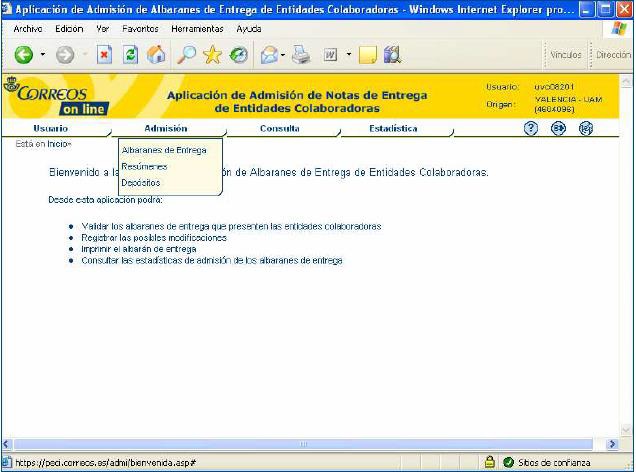Click the help question mark icon

coord(531,128)
